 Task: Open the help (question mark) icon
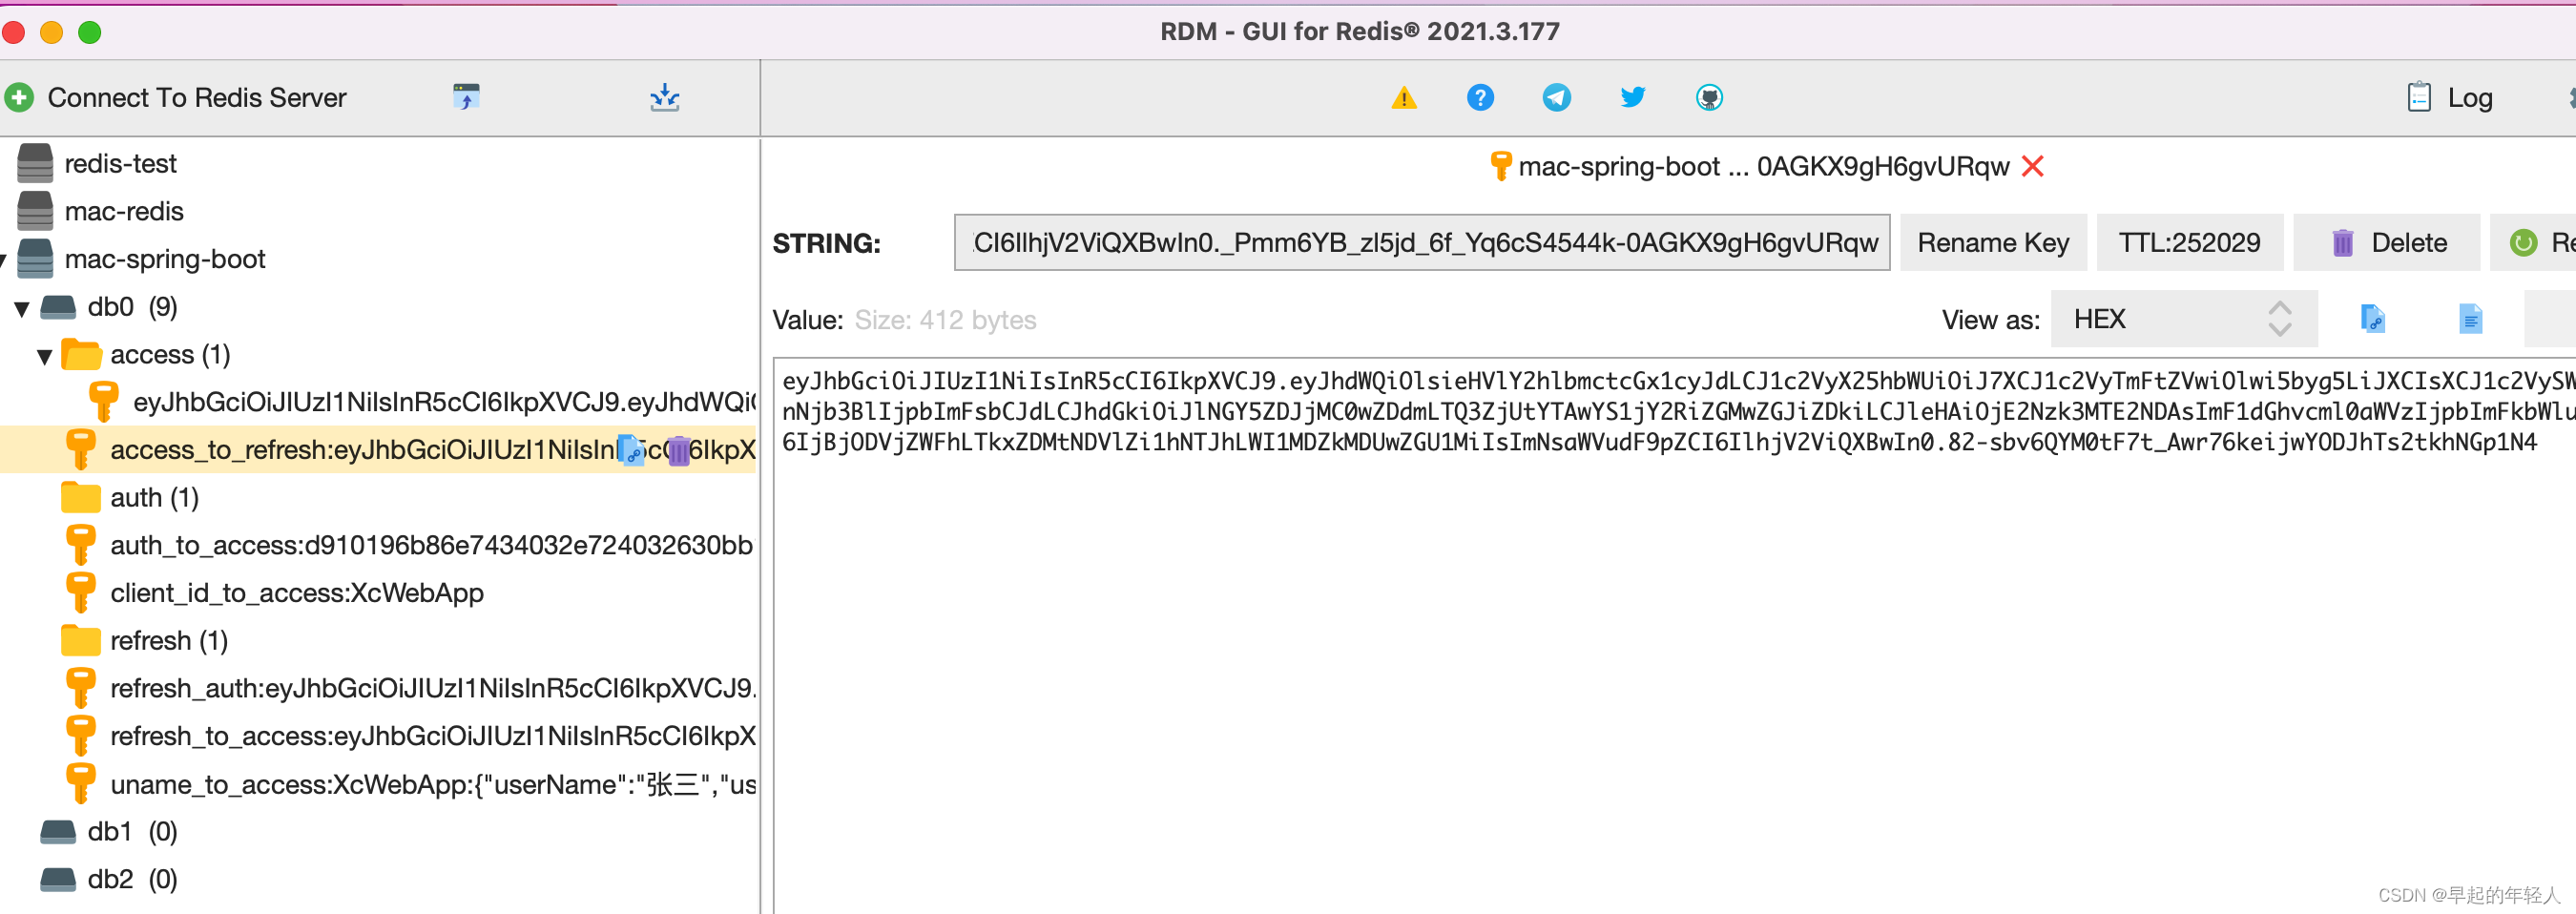1480,97
